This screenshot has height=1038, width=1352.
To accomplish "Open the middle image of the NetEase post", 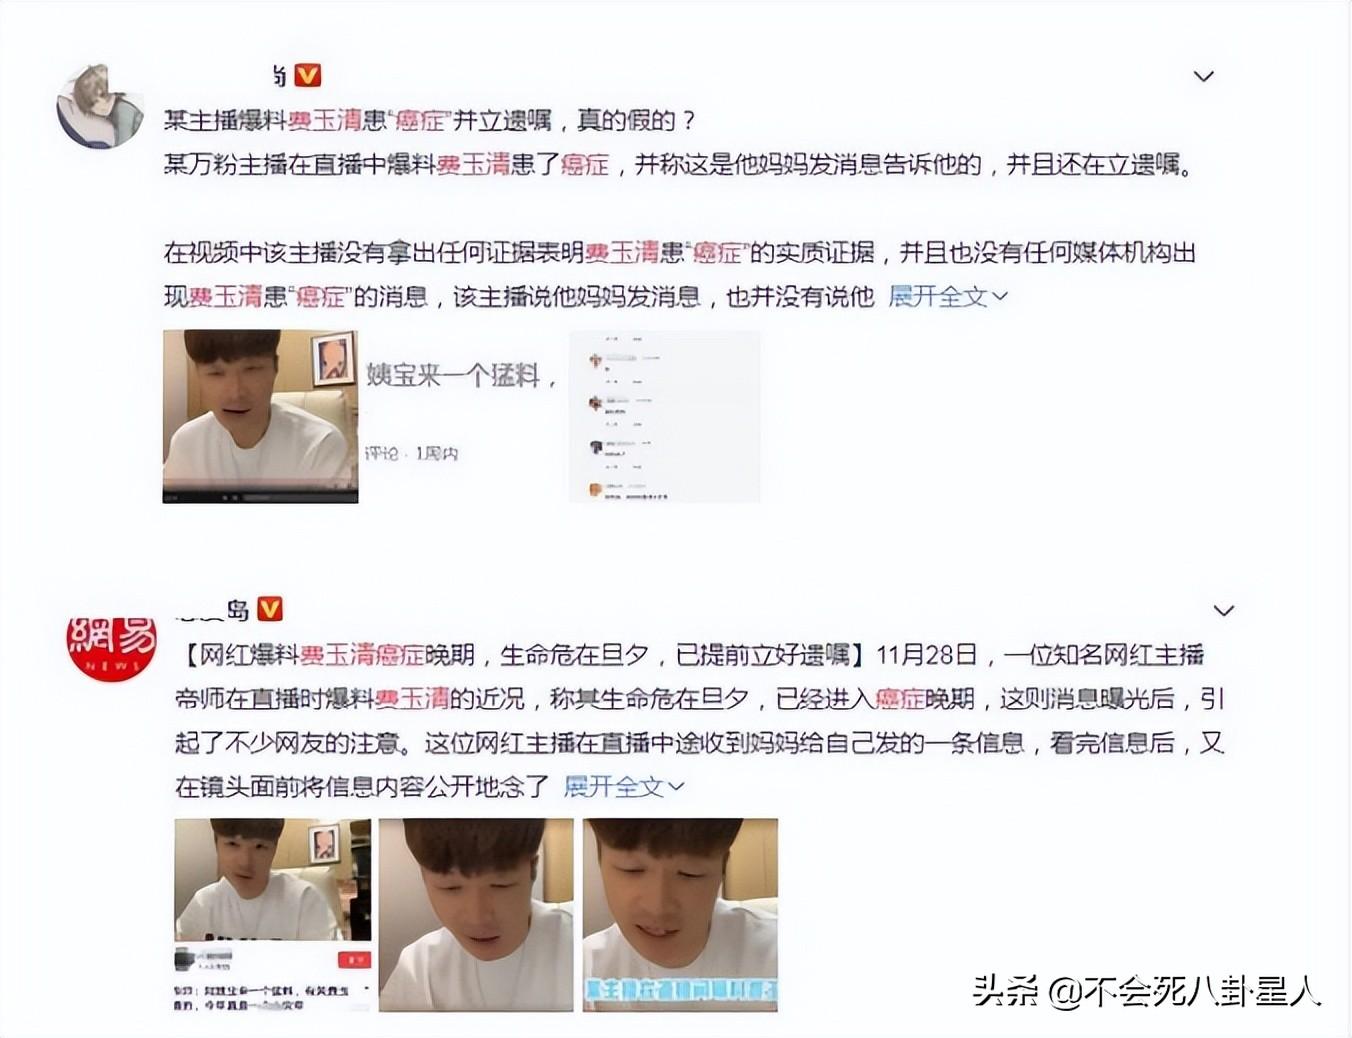I will 476,915.
